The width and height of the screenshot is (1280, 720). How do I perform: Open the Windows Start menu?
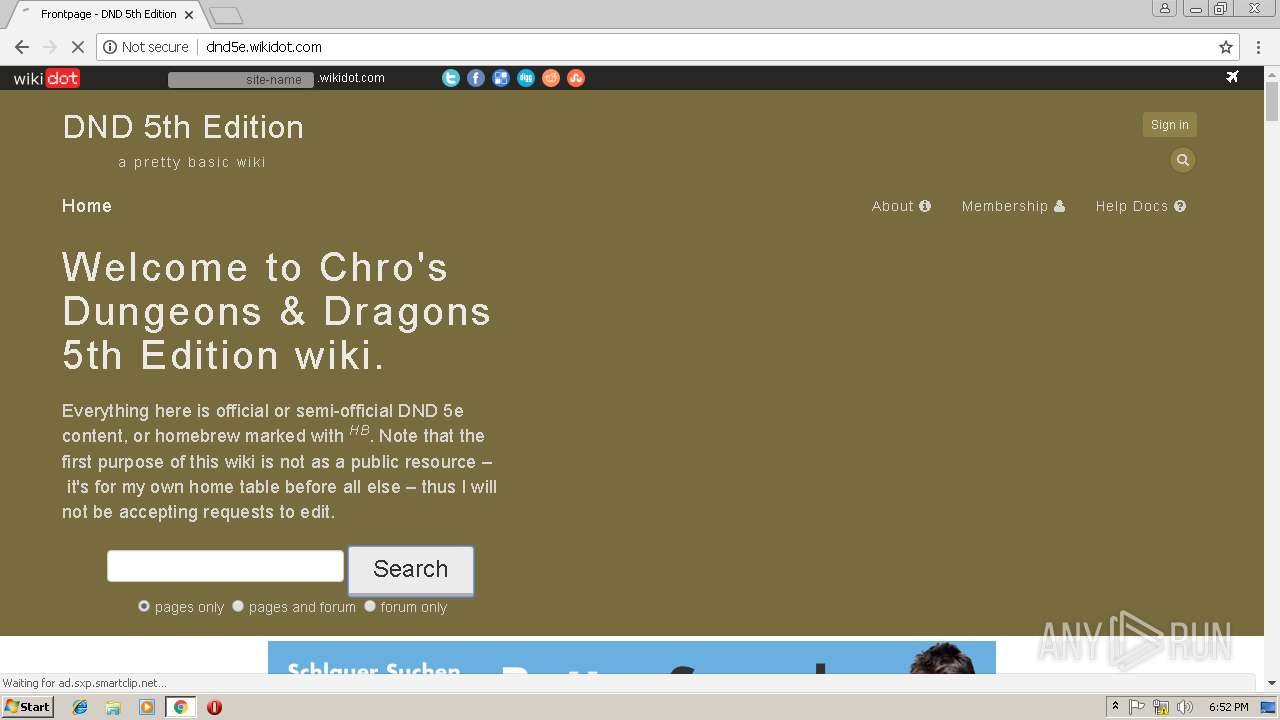click(28, 707)
